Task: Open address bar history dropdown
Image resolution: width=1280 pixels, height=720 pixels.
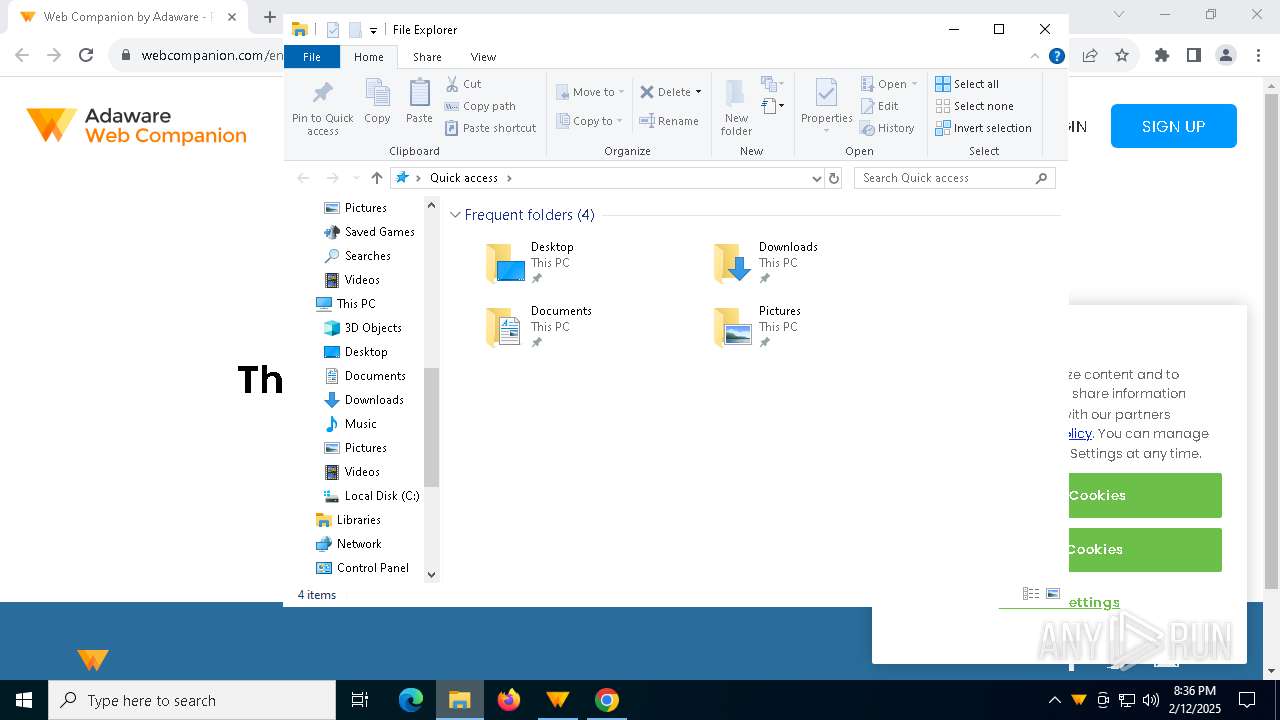Action: point(817,178)
